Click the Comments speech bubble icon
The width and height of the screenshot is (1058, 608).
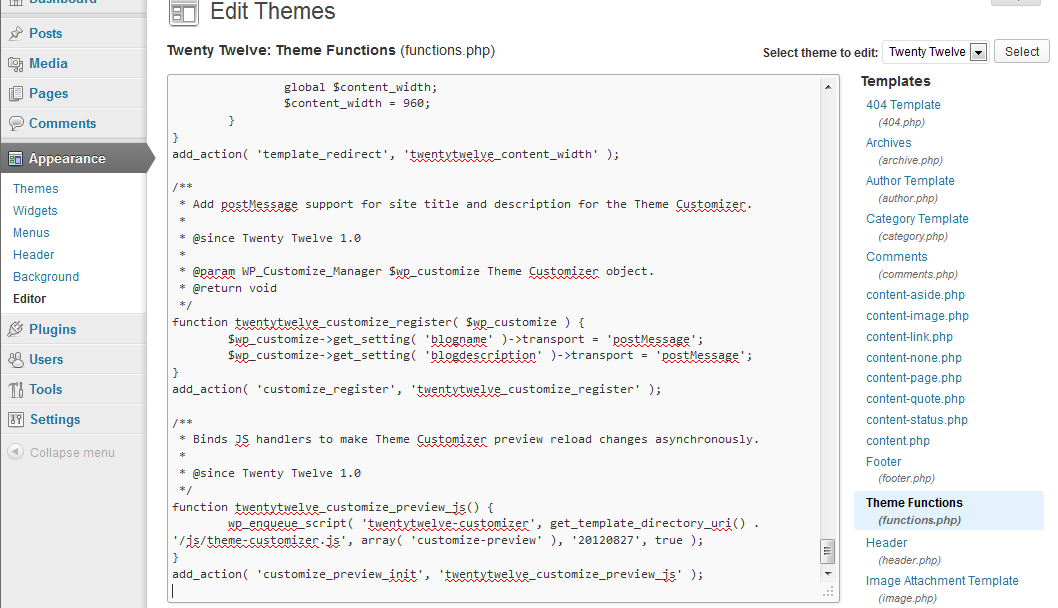(x=16, y=123)
